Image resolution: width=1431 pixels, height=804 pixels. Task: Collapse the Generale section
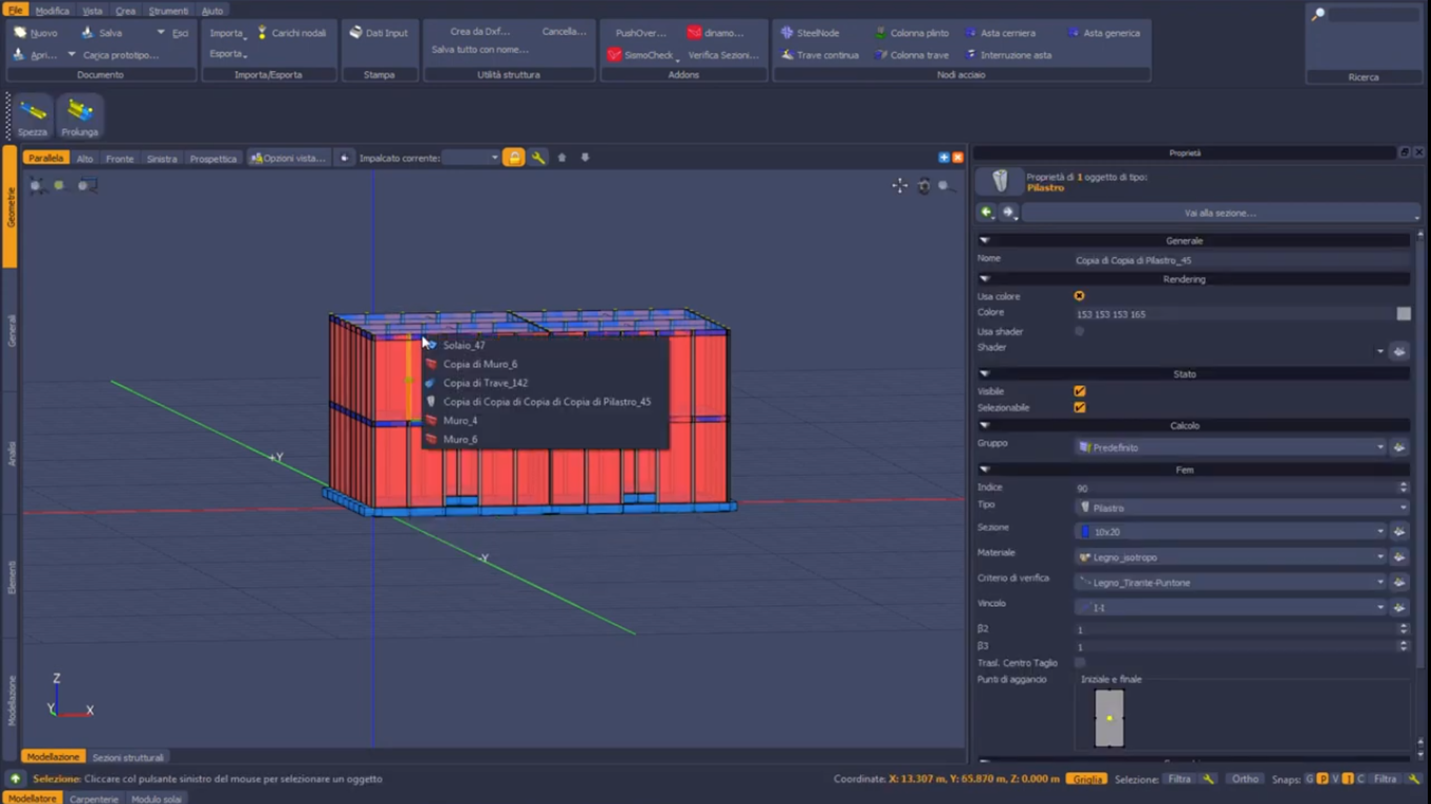(984, 241)
